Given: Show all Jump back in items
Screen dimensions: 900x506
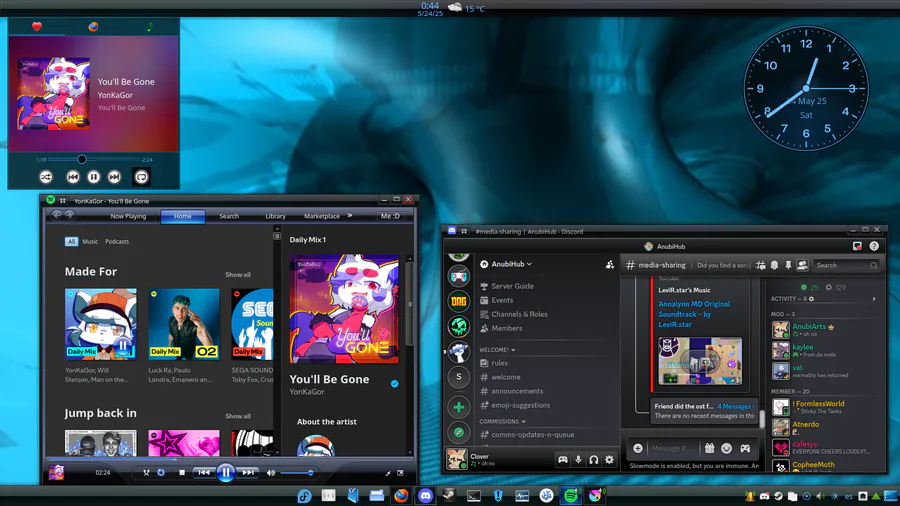Looking at the screenshot, I should click(x=238, y=417).
